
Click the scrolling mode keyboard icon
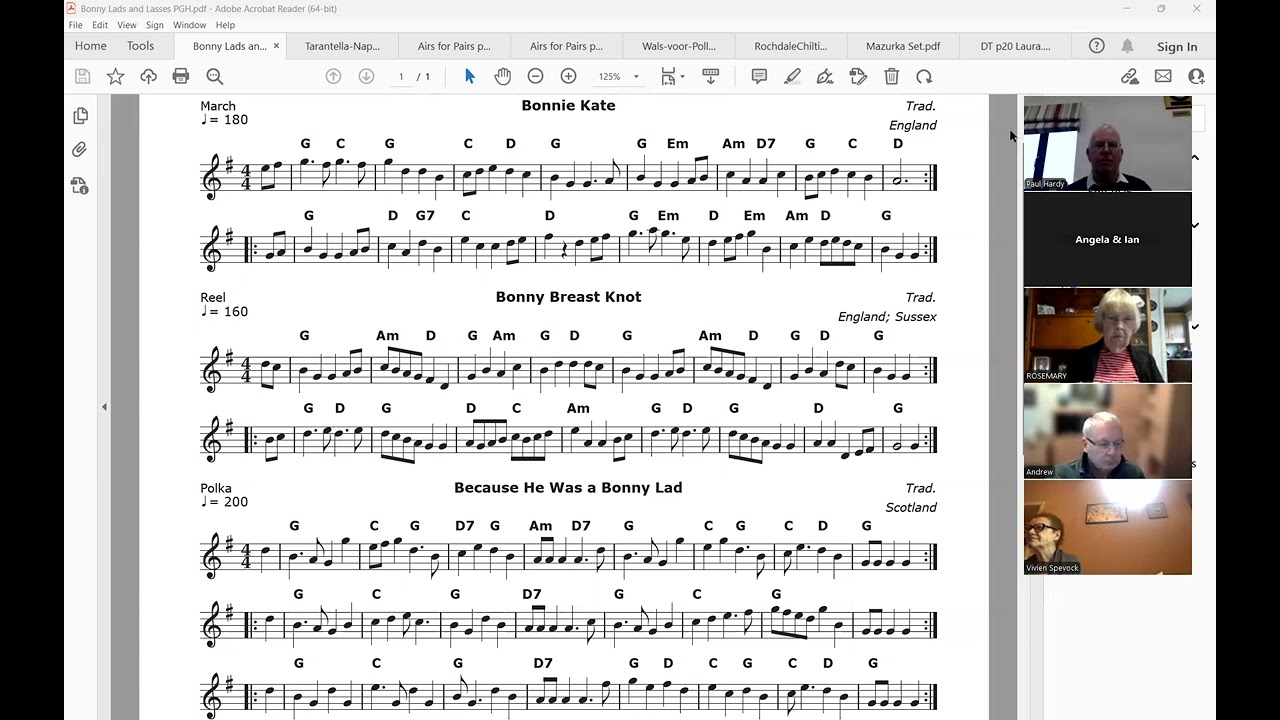pos(711,76)
